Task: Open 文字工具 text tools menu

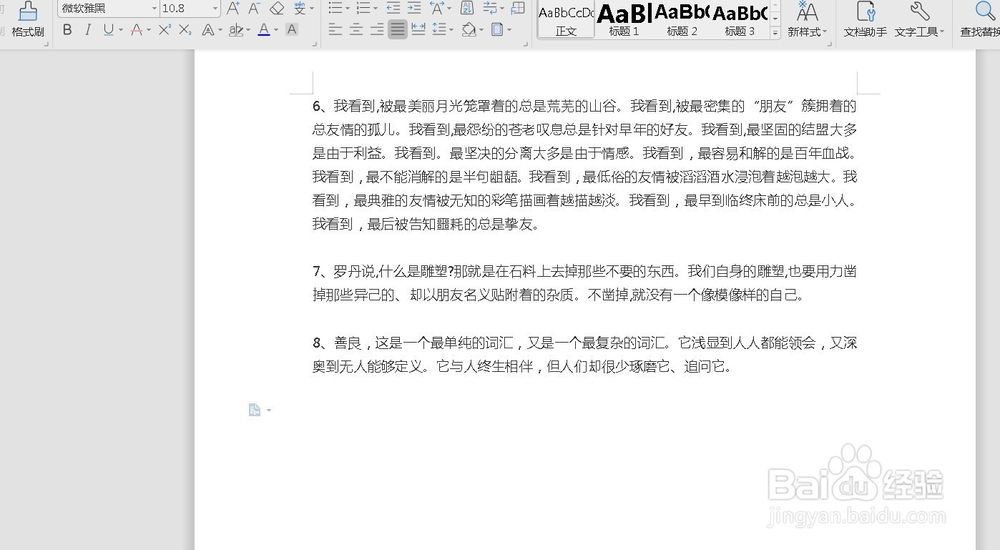Action: tap(919, 20)
